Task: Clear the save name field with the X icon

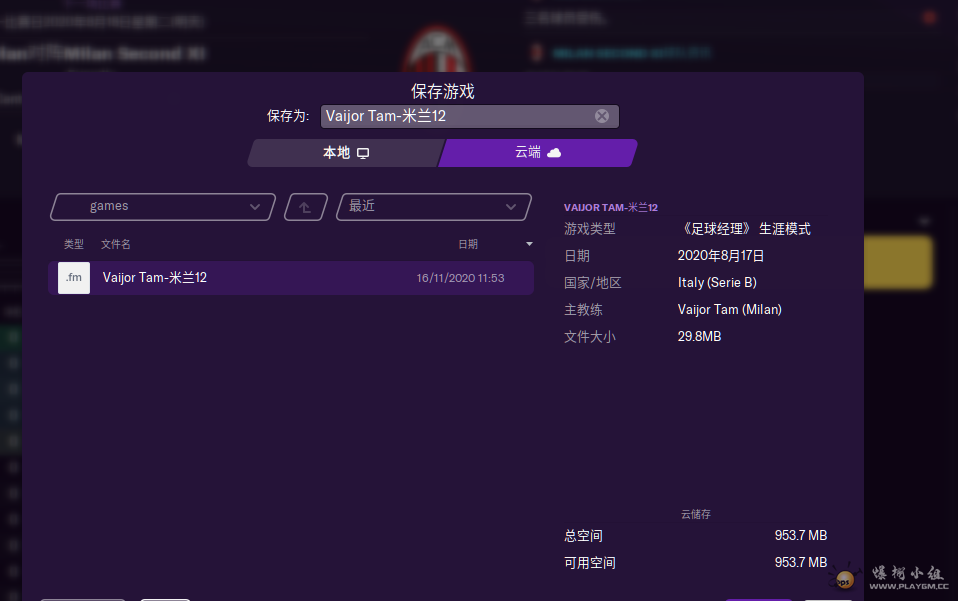Action: (602, 116)
